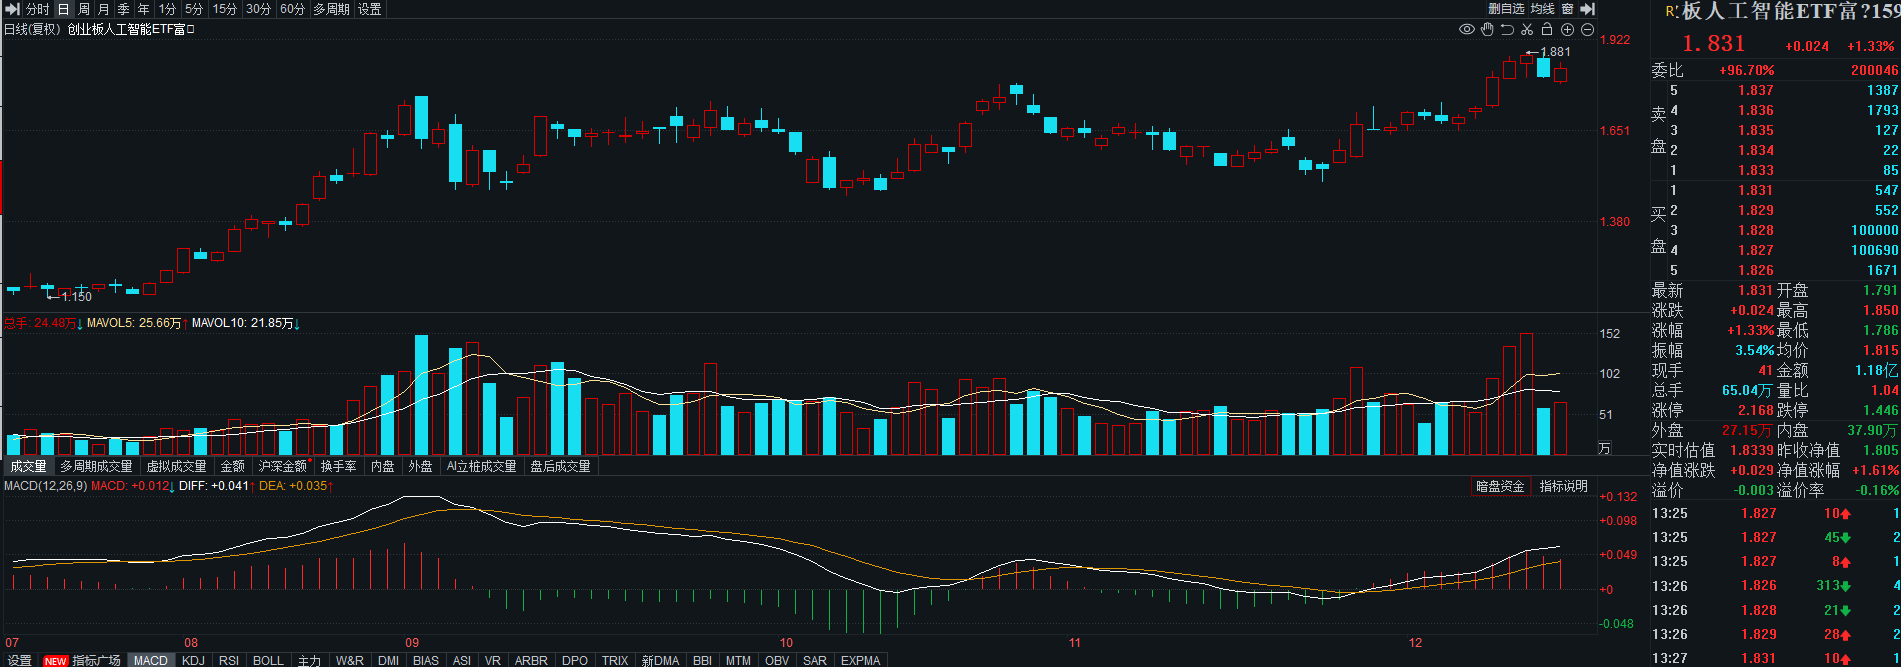Image resolution: width=1901 pixels, height=667 pixels.
Task: Click buy level 3 price 1.828
Action: pos(1756,230)
